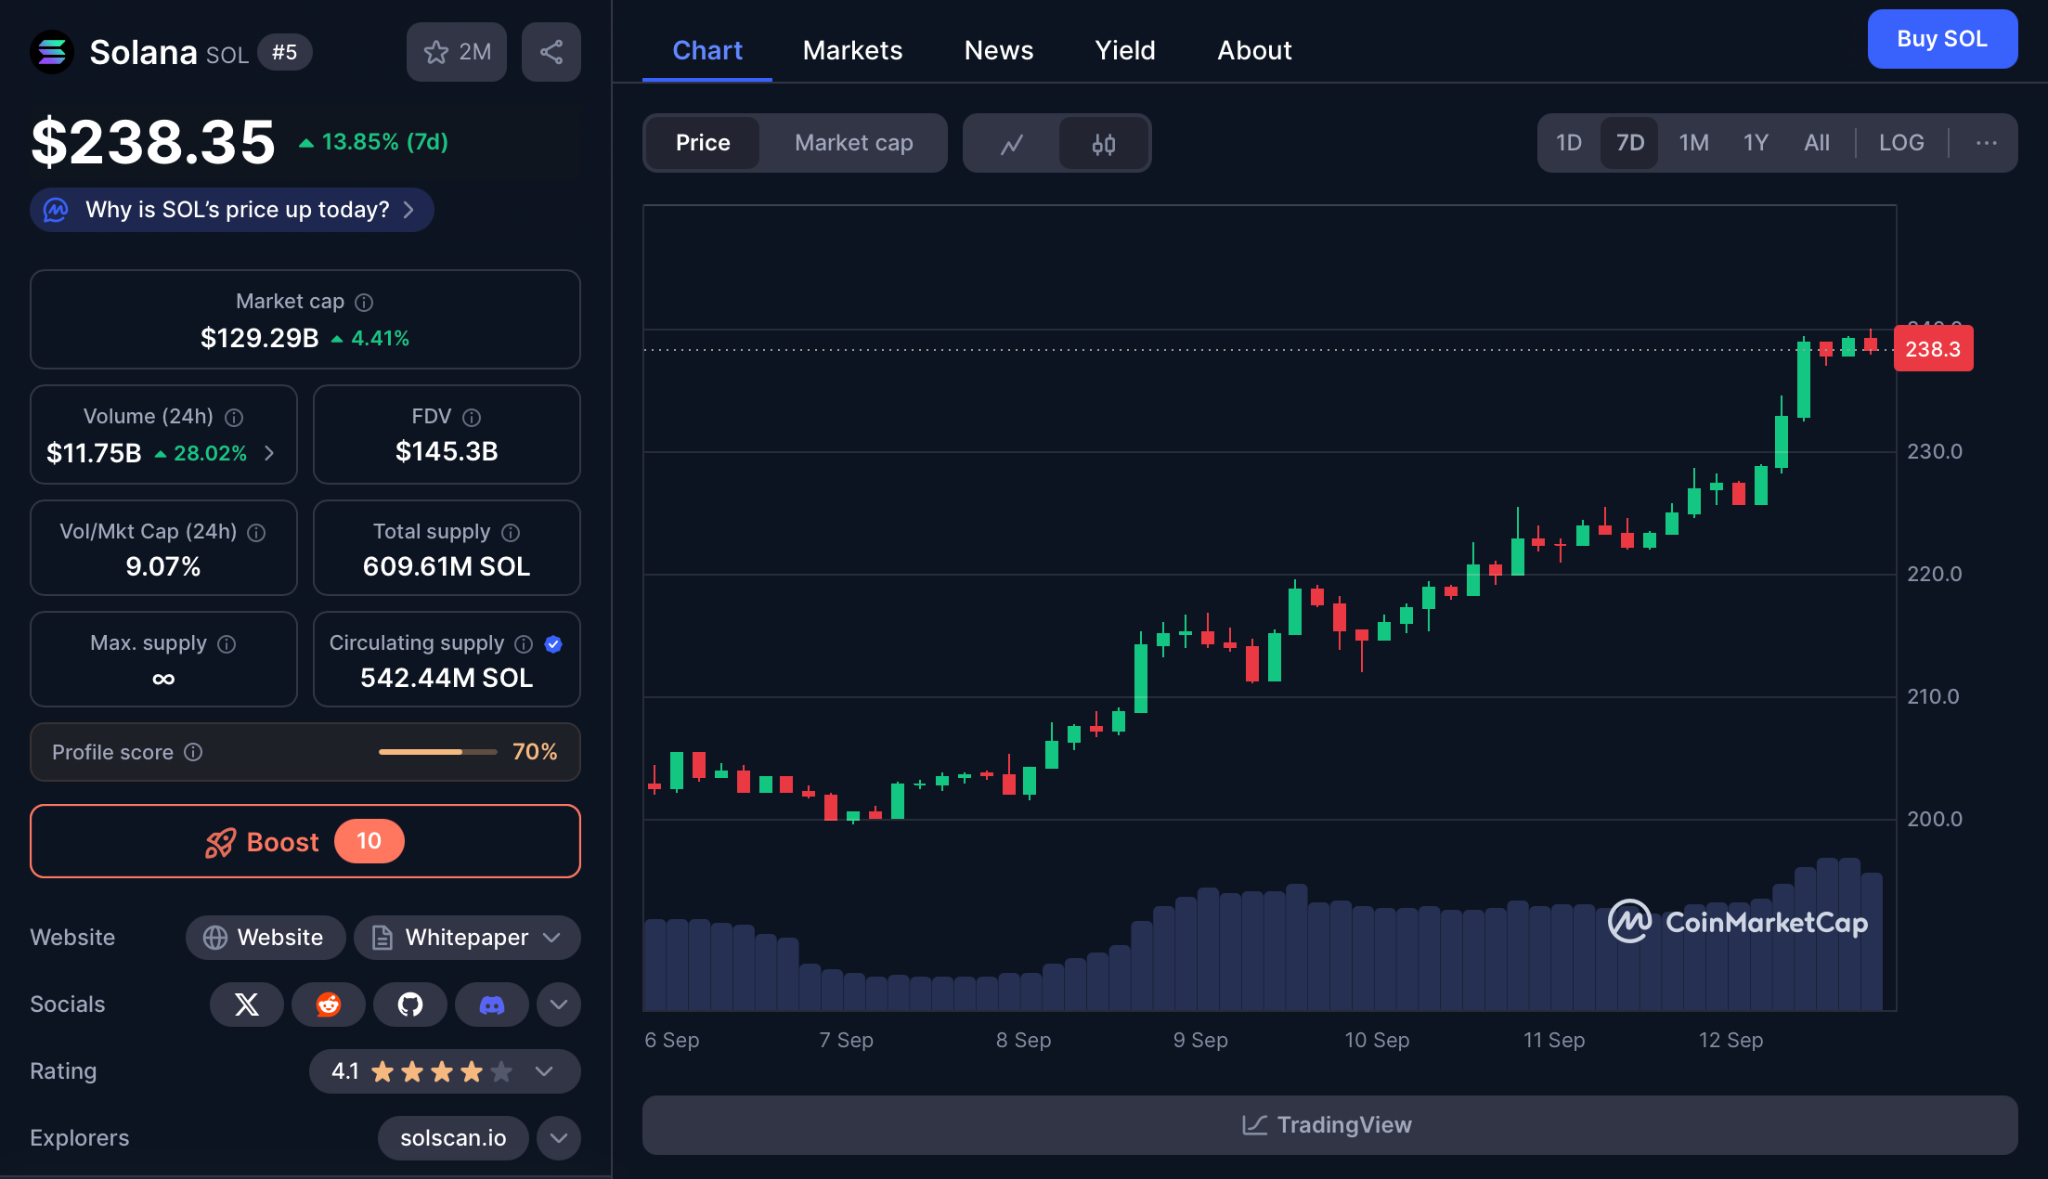
Task: Click the share icon button
Action: (x=551, y=52)
